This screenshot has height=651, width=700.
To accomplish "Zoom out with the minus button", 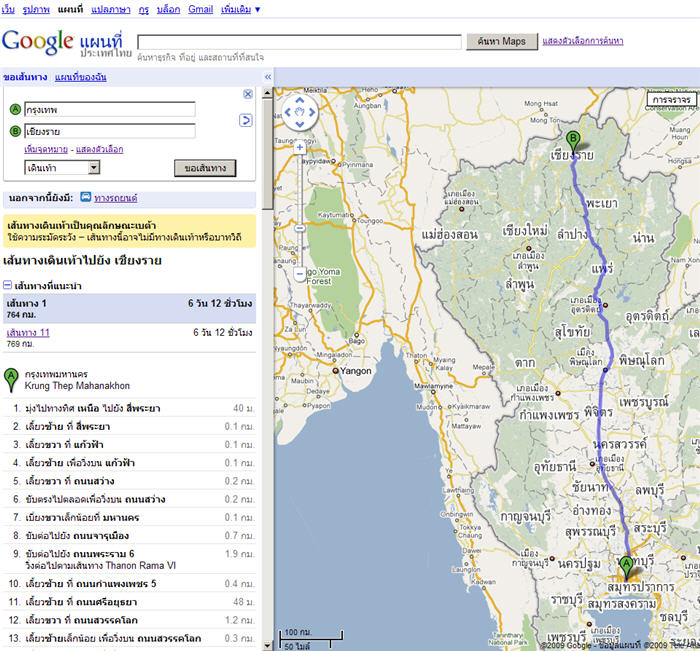I will pyautogui.click(x=300, y=273).
